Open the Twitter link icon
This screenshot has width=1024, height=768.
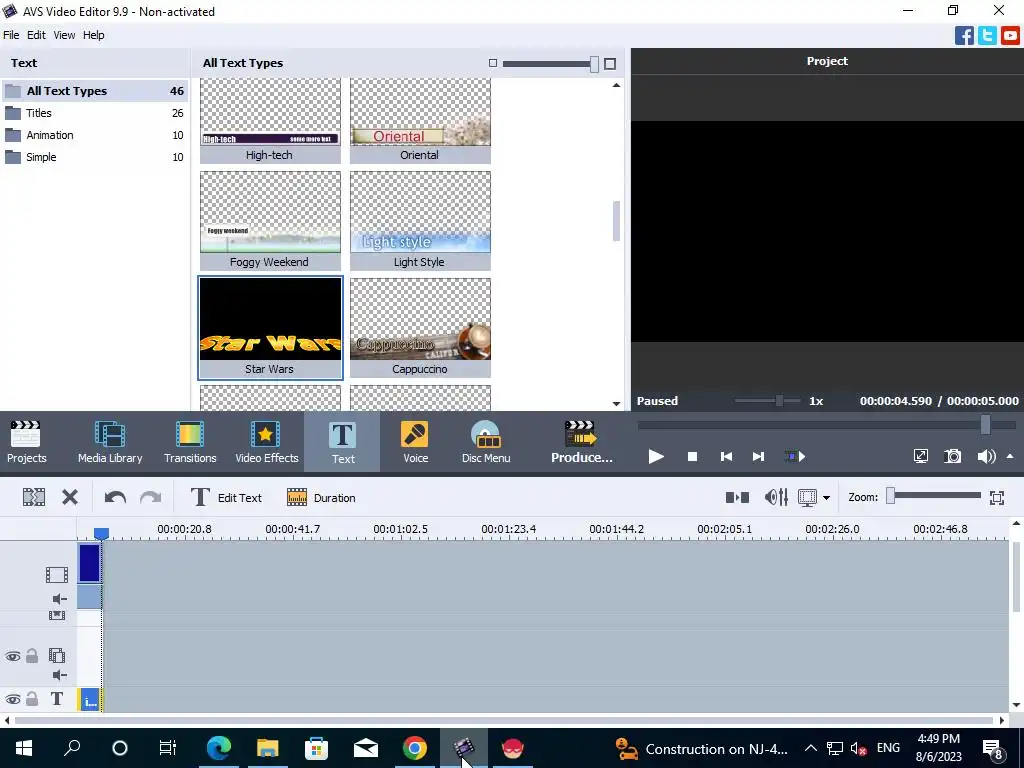click(x=987, y=35)
